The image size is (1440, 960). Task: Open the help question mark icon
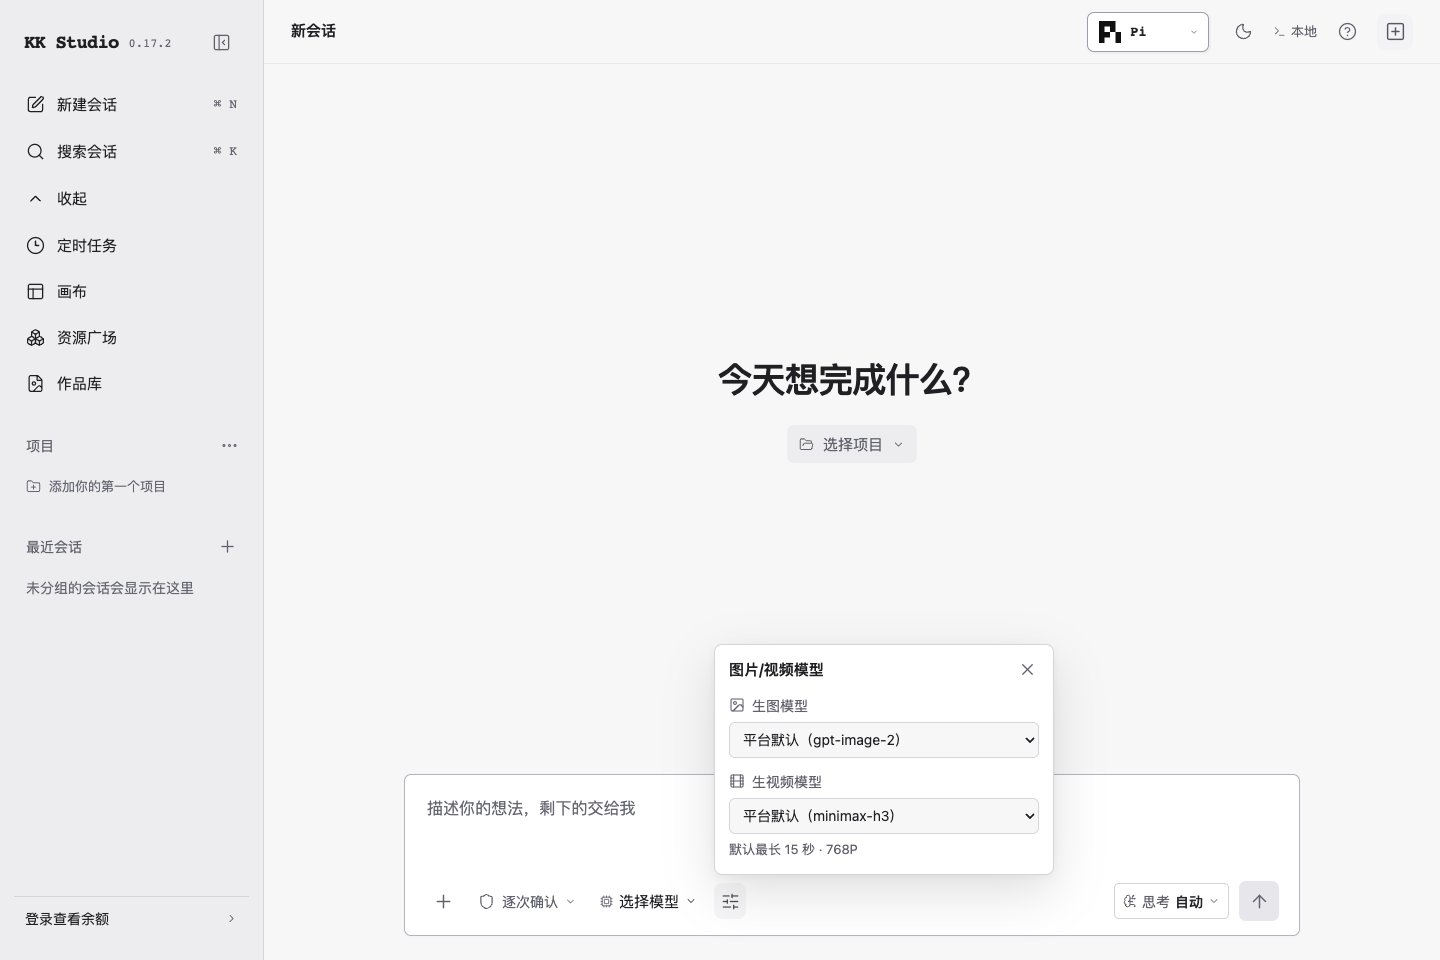pyautogui.click(x=1347, y=32)
